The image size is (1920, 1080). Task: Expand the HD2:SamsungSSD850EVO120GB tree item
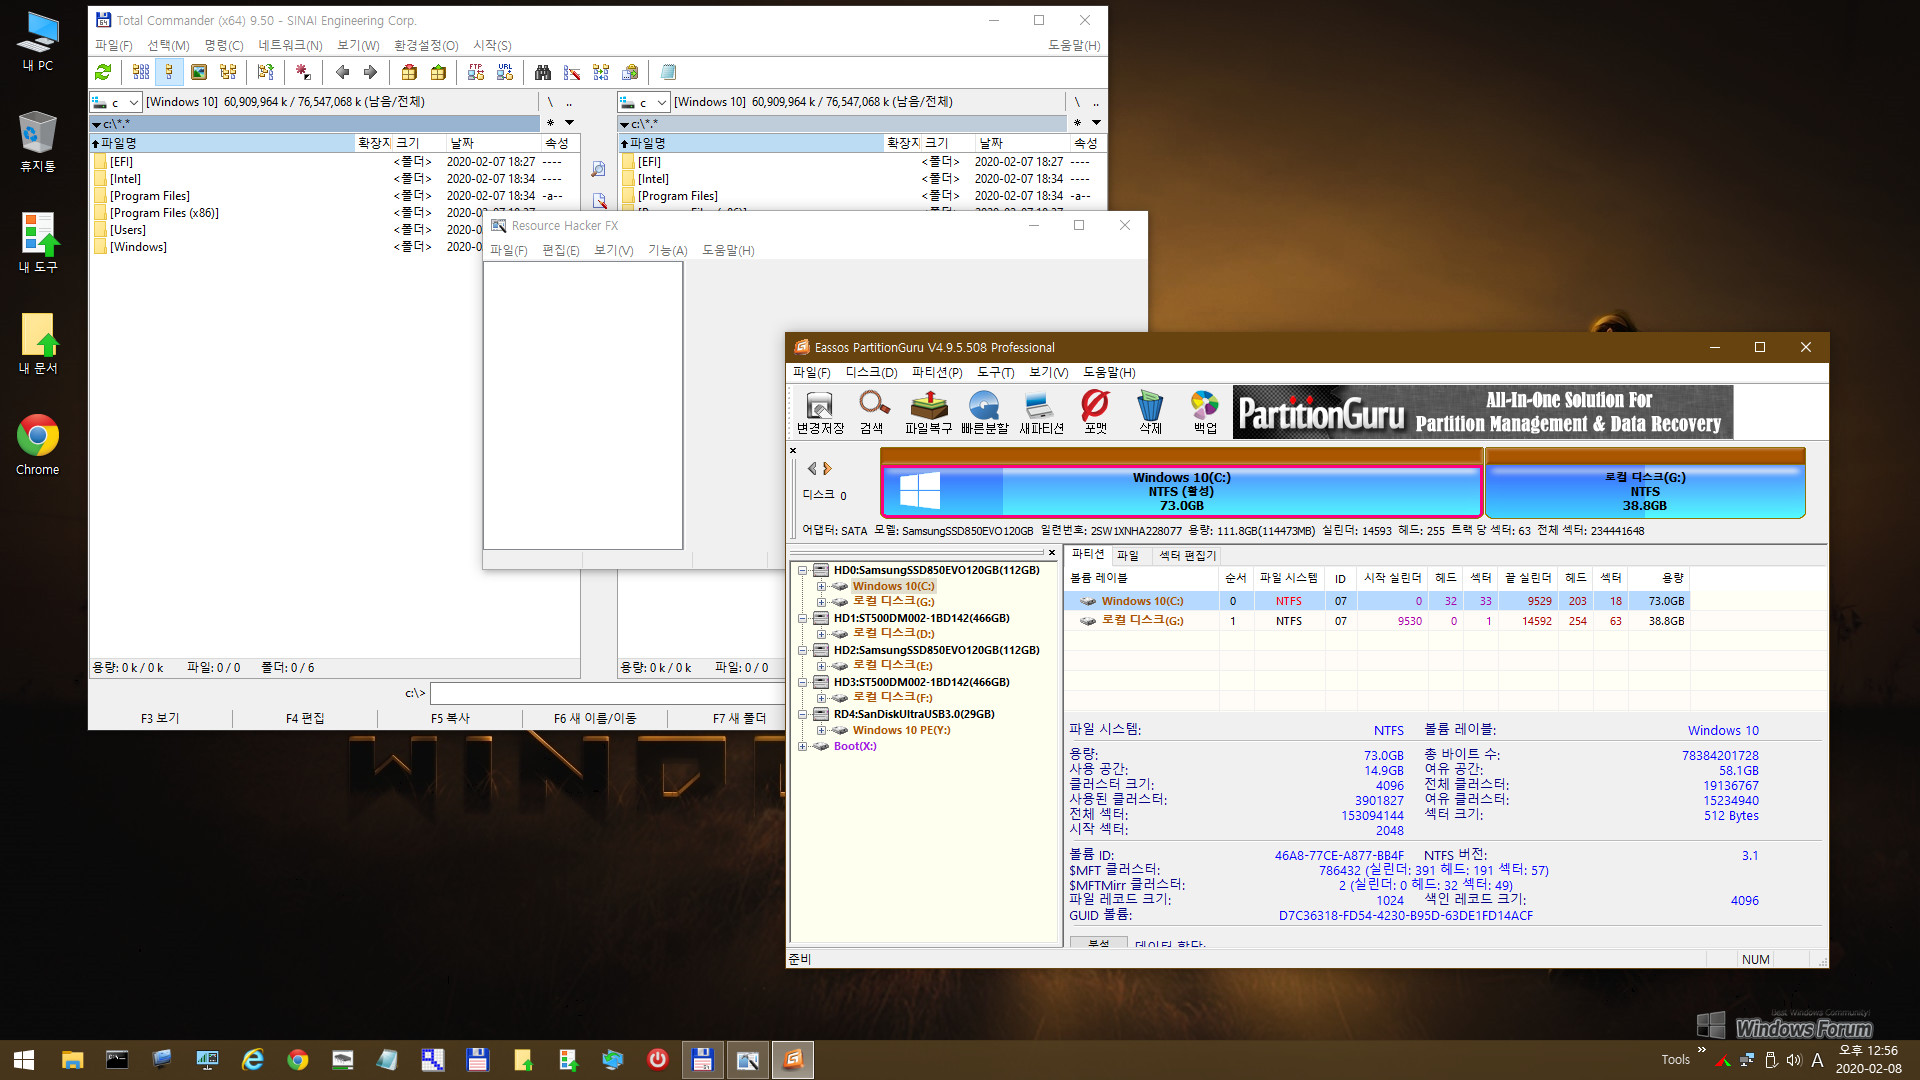click(x=799, y=649)
